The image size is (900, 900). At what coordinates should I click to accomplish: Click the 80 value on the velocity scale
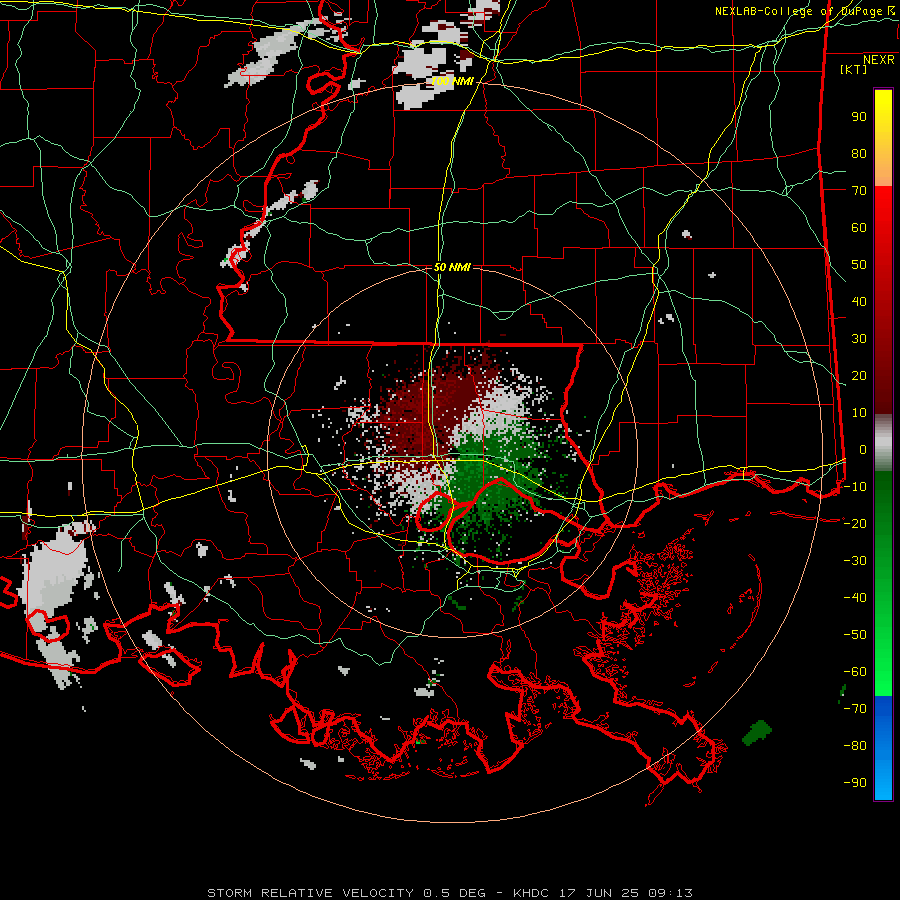(x=859, y=154)
